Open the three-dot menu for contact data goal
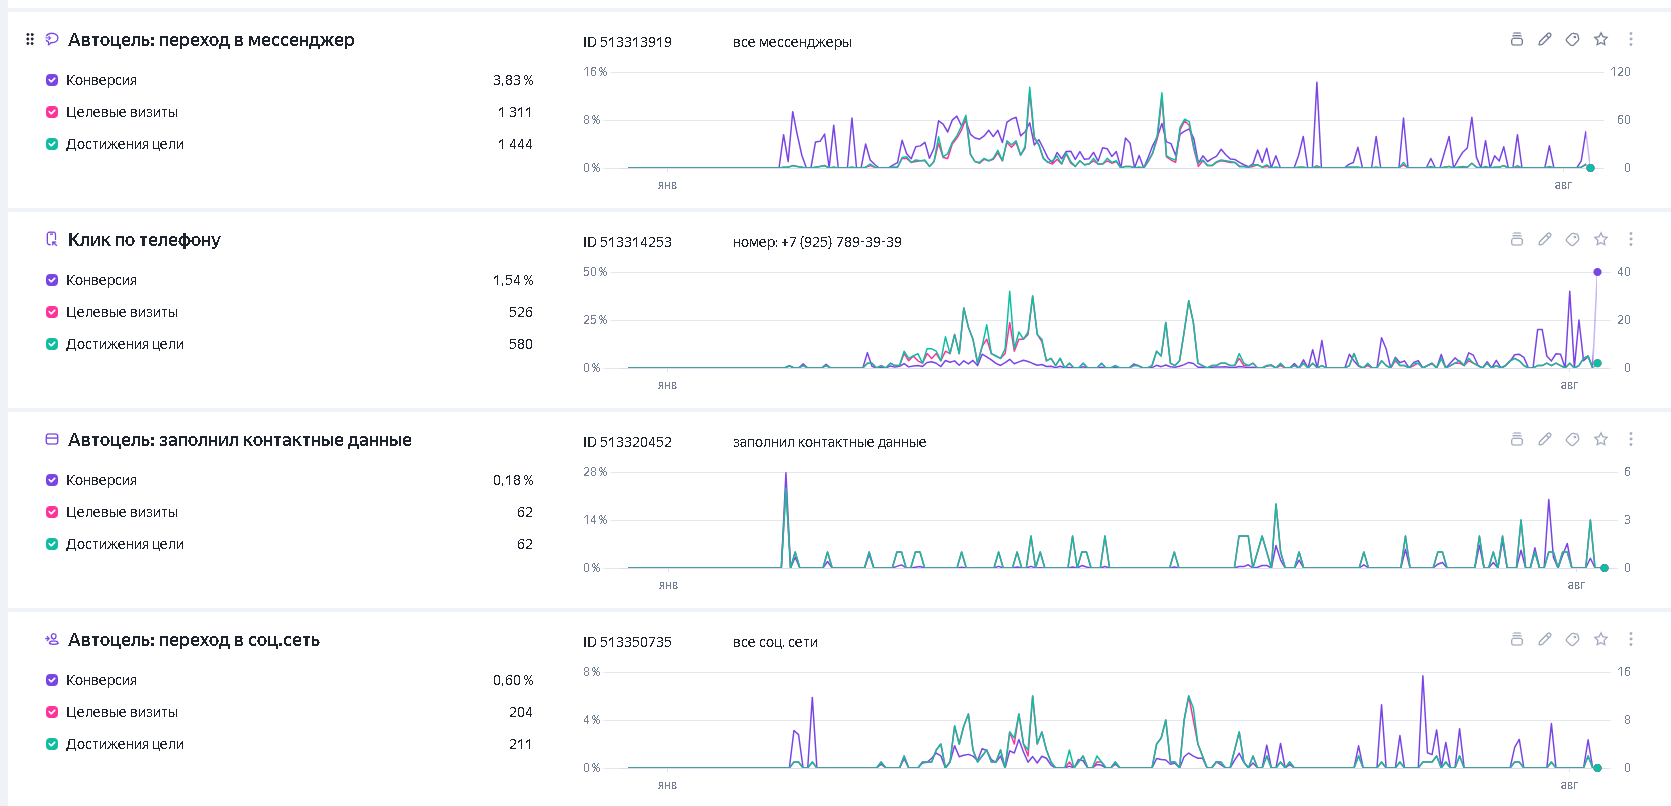 tap(1631, 439)
